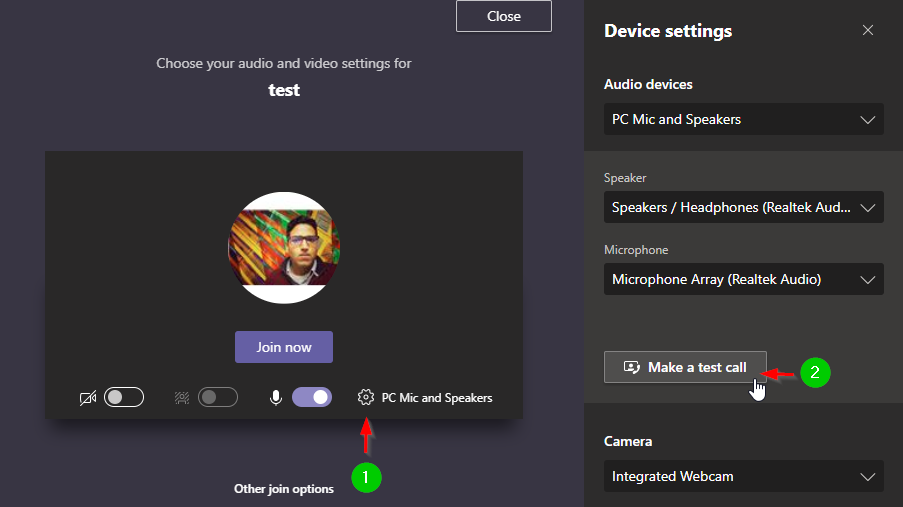
Task: Open the Speaker selection dropdown
Action: pos(743,208)
